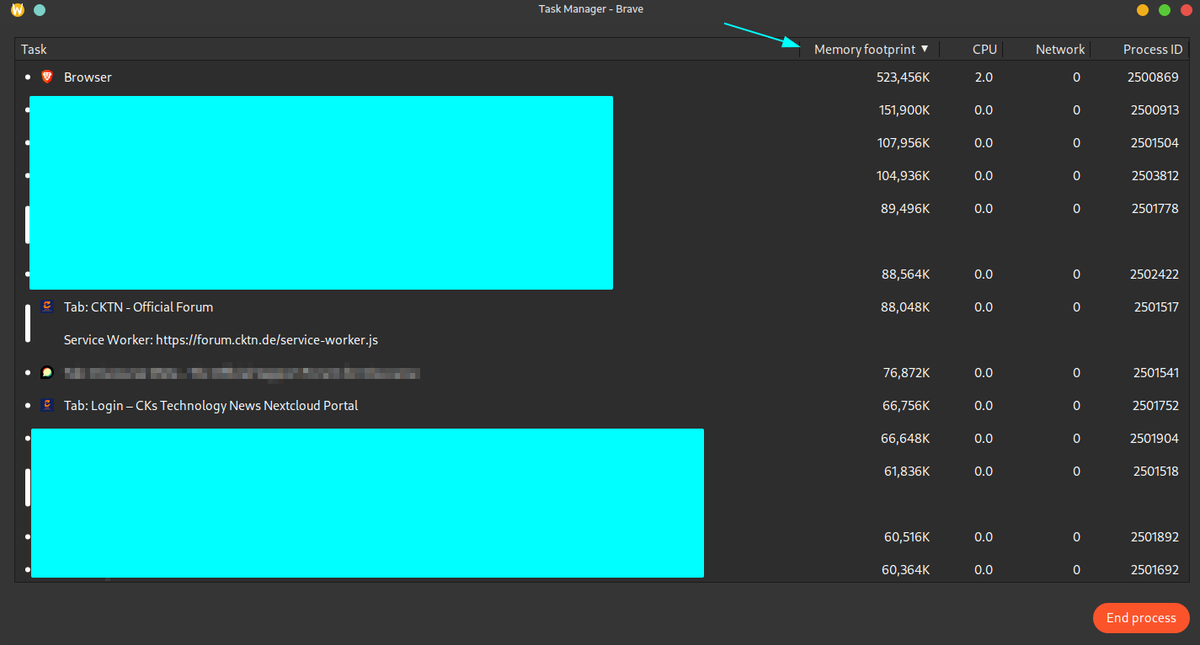The height and width of the screenshot is (645, 1200).
Task: Click memory value 88,564K
Action: point(906,274)
